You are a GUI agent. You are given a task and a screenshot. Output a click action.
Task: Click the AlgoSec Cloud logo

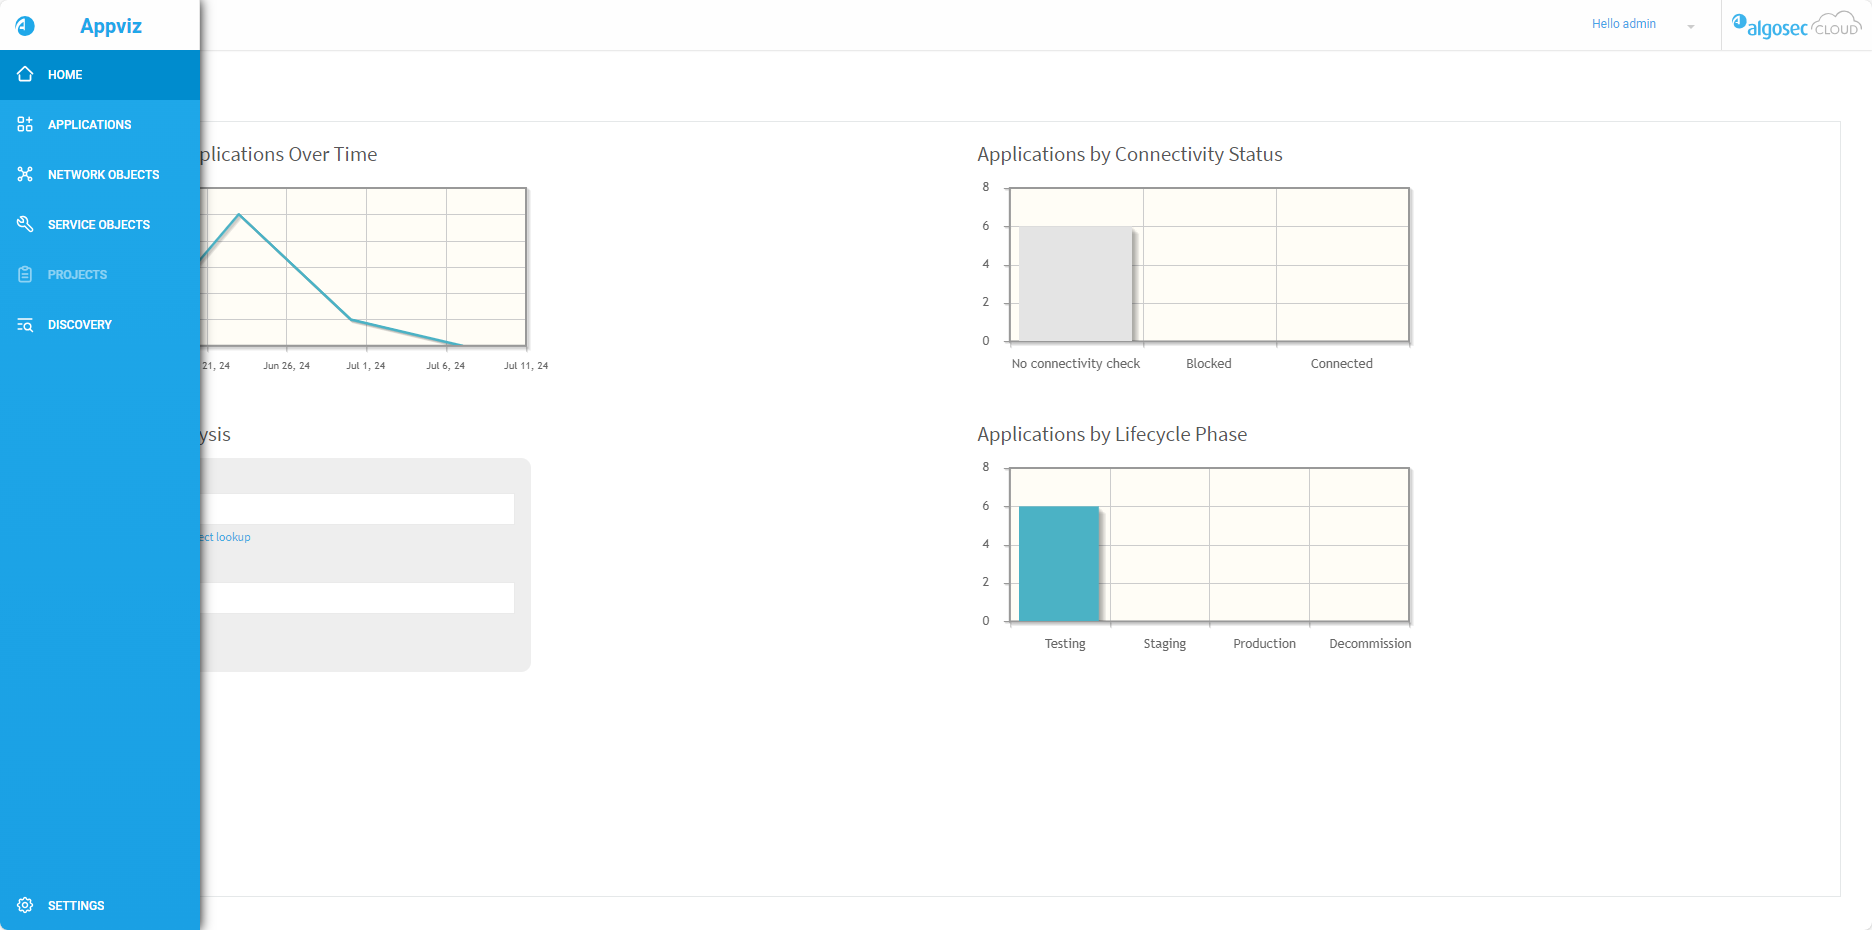pyautogui.click(x=1796, y=26)
